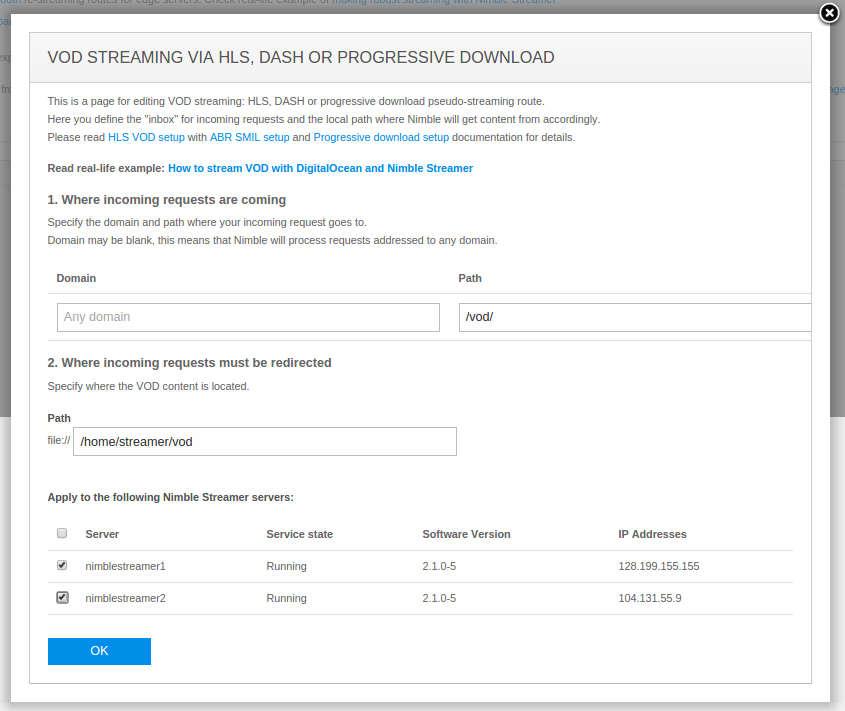Close the VOD streaming dialog
This screenshot has width=845, height=711.
point(829,13)
